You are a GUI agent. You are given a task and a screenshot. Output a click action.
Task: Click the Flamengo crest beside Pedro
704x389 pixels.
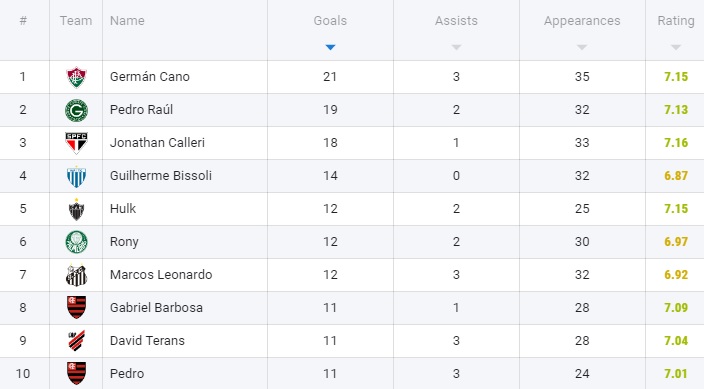[x=76, y=374]
